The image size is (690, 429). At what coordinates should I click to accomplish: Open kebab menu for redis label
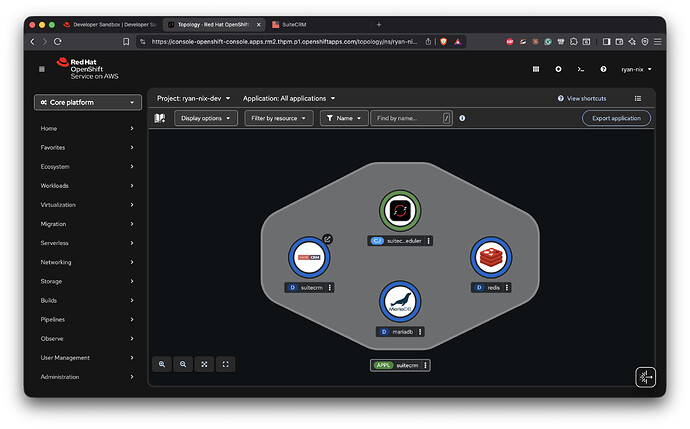pos(507,288)
